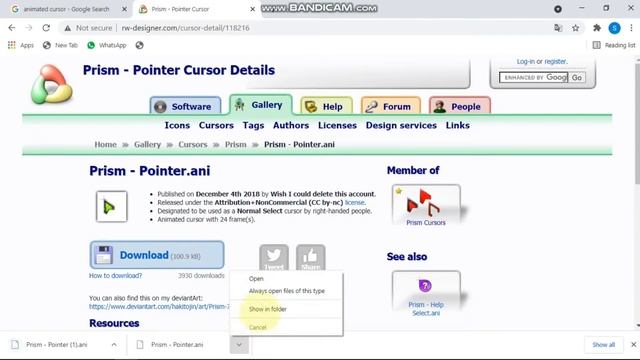Focus the Google enhanced search field
The width and height of the screenshot is (640, 360).
pos(533,78)
